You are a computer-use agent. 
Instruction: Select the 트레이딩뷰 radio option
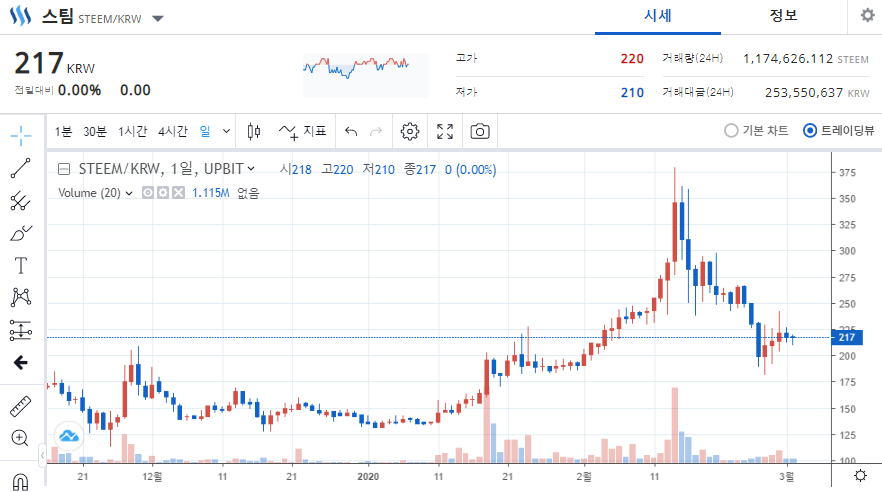pos(839,130)
